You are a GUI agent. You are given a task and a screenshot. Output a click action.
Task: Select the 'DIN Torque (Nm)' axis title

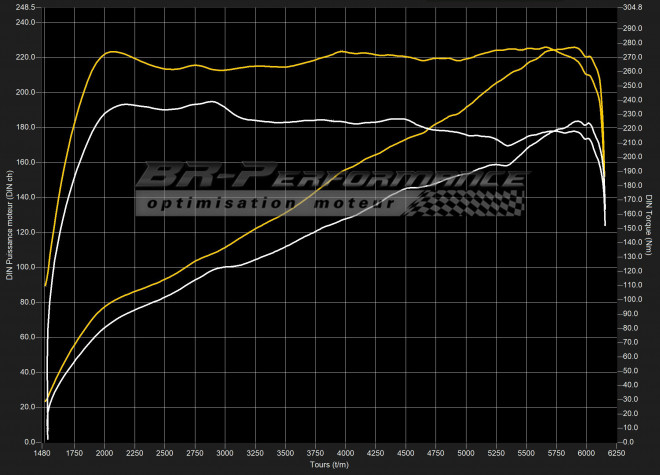pos(648,225)
